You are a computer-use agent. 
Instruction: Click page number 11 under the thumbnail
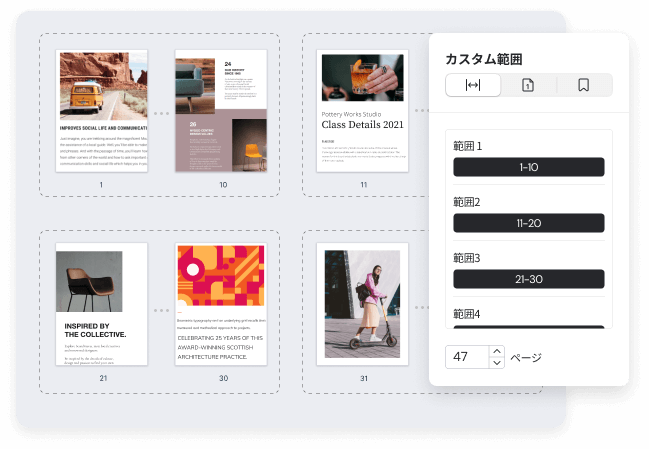(x=363, y=185)
